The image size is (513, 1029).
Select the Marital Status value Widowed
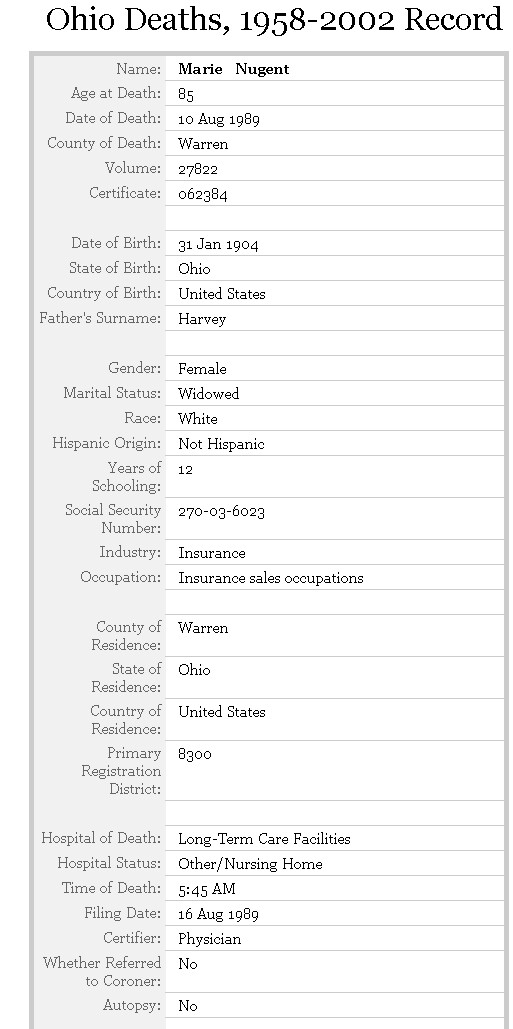click(x=209, y=394)
